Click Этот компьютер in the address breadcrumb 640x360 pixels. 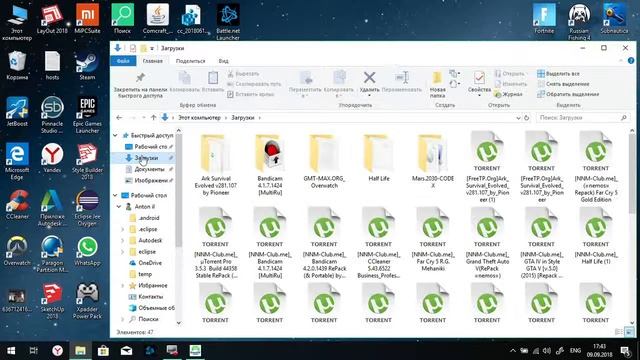click(199, 118)
